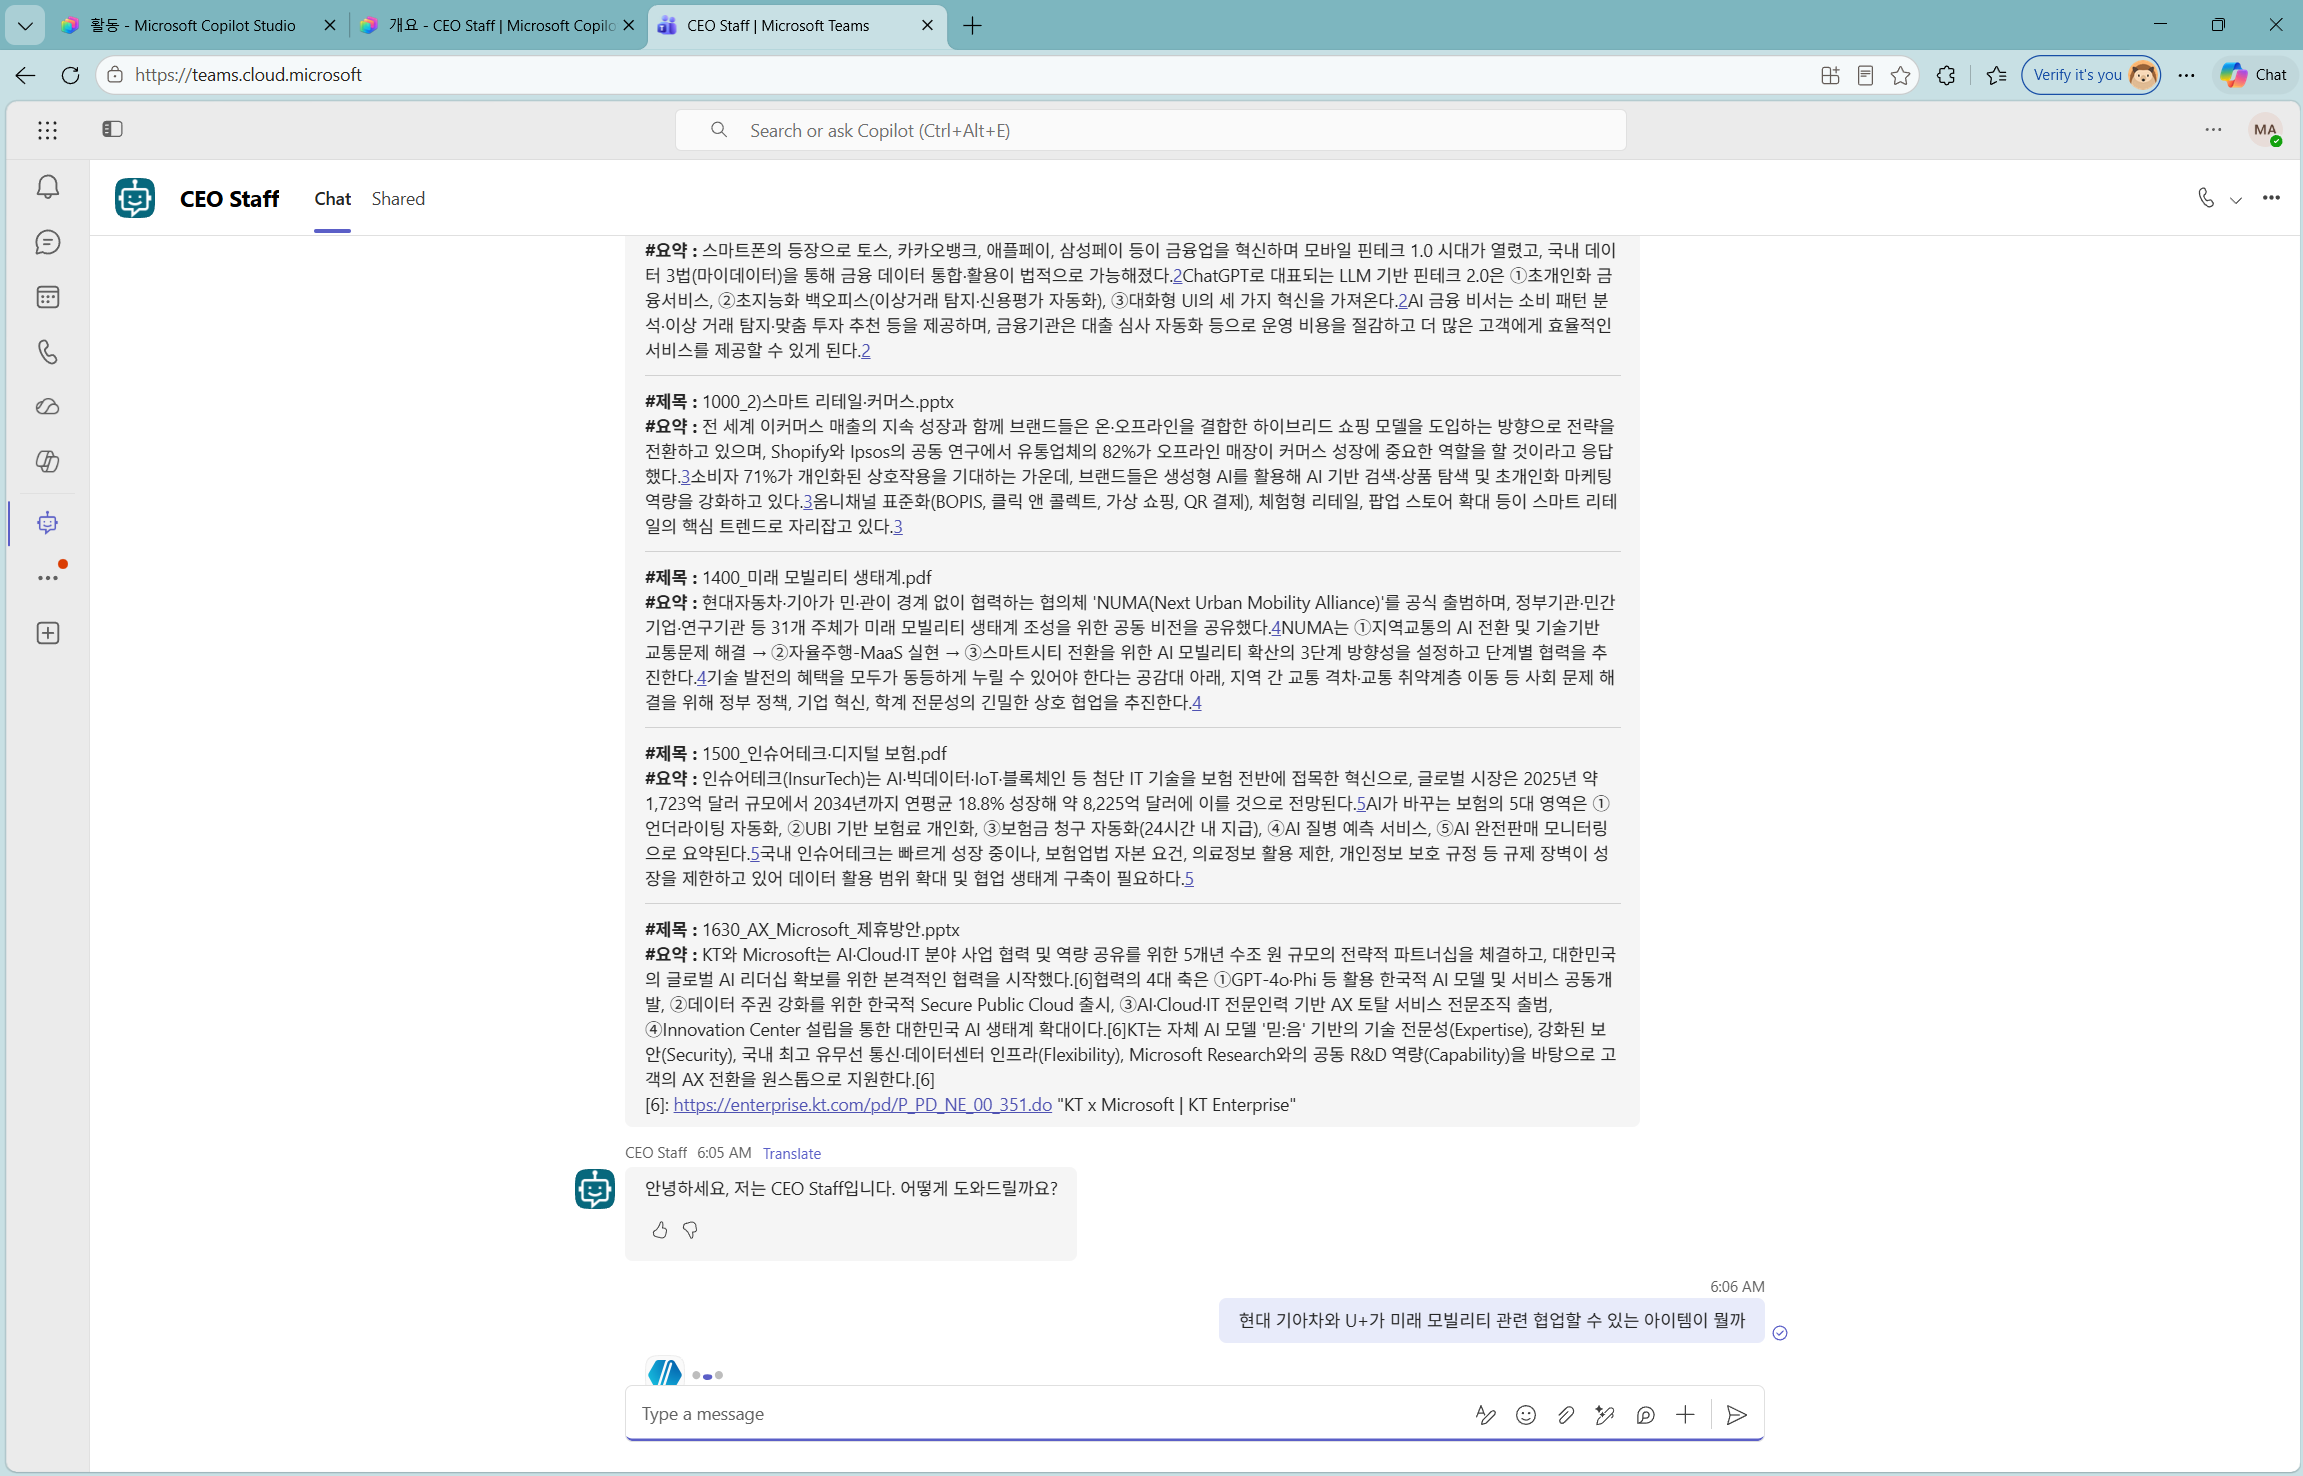
Task: Open citation 2 after '서비스를 제공할 수 있게 된다.'
Action: click(865, 351)
